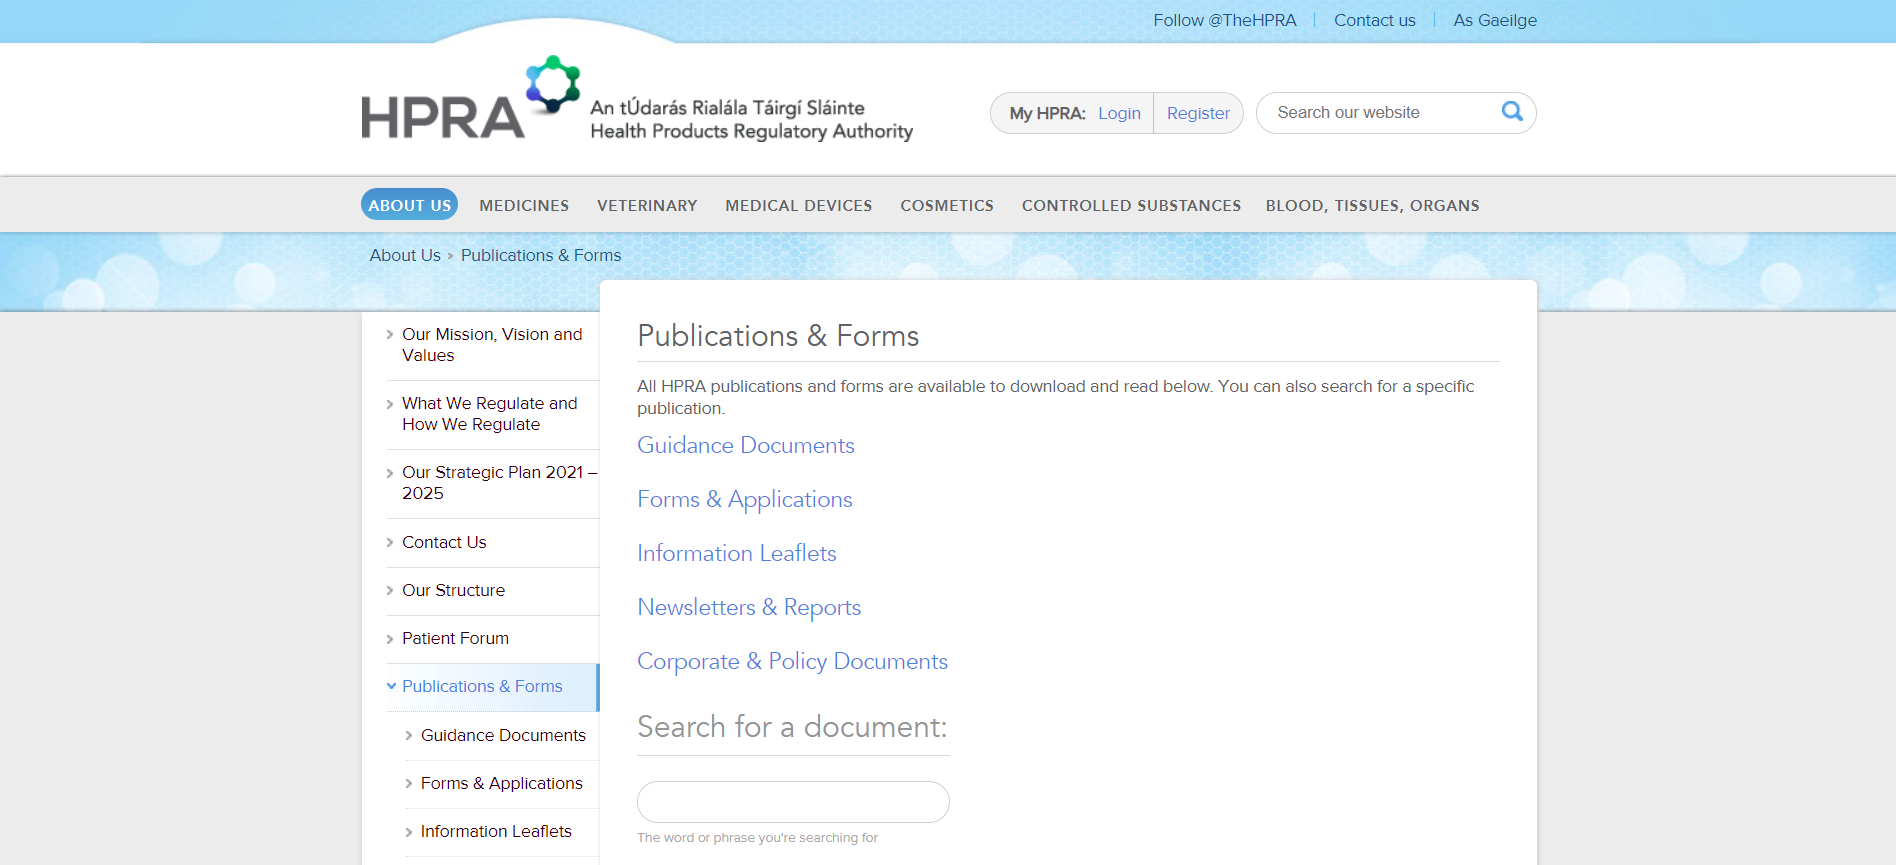Viewport: 1896px width, 865px height.
Task: Open the Controlled Substances menu
Action: tap(1130, 205)
